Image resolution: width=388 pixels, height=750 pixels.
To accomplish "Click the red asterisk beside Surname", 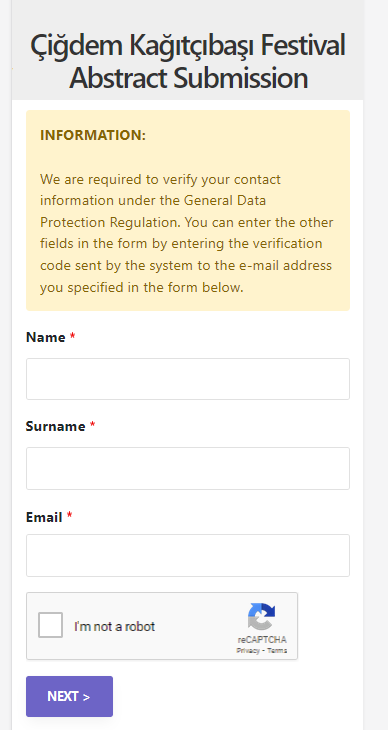I will pos(93,425).
